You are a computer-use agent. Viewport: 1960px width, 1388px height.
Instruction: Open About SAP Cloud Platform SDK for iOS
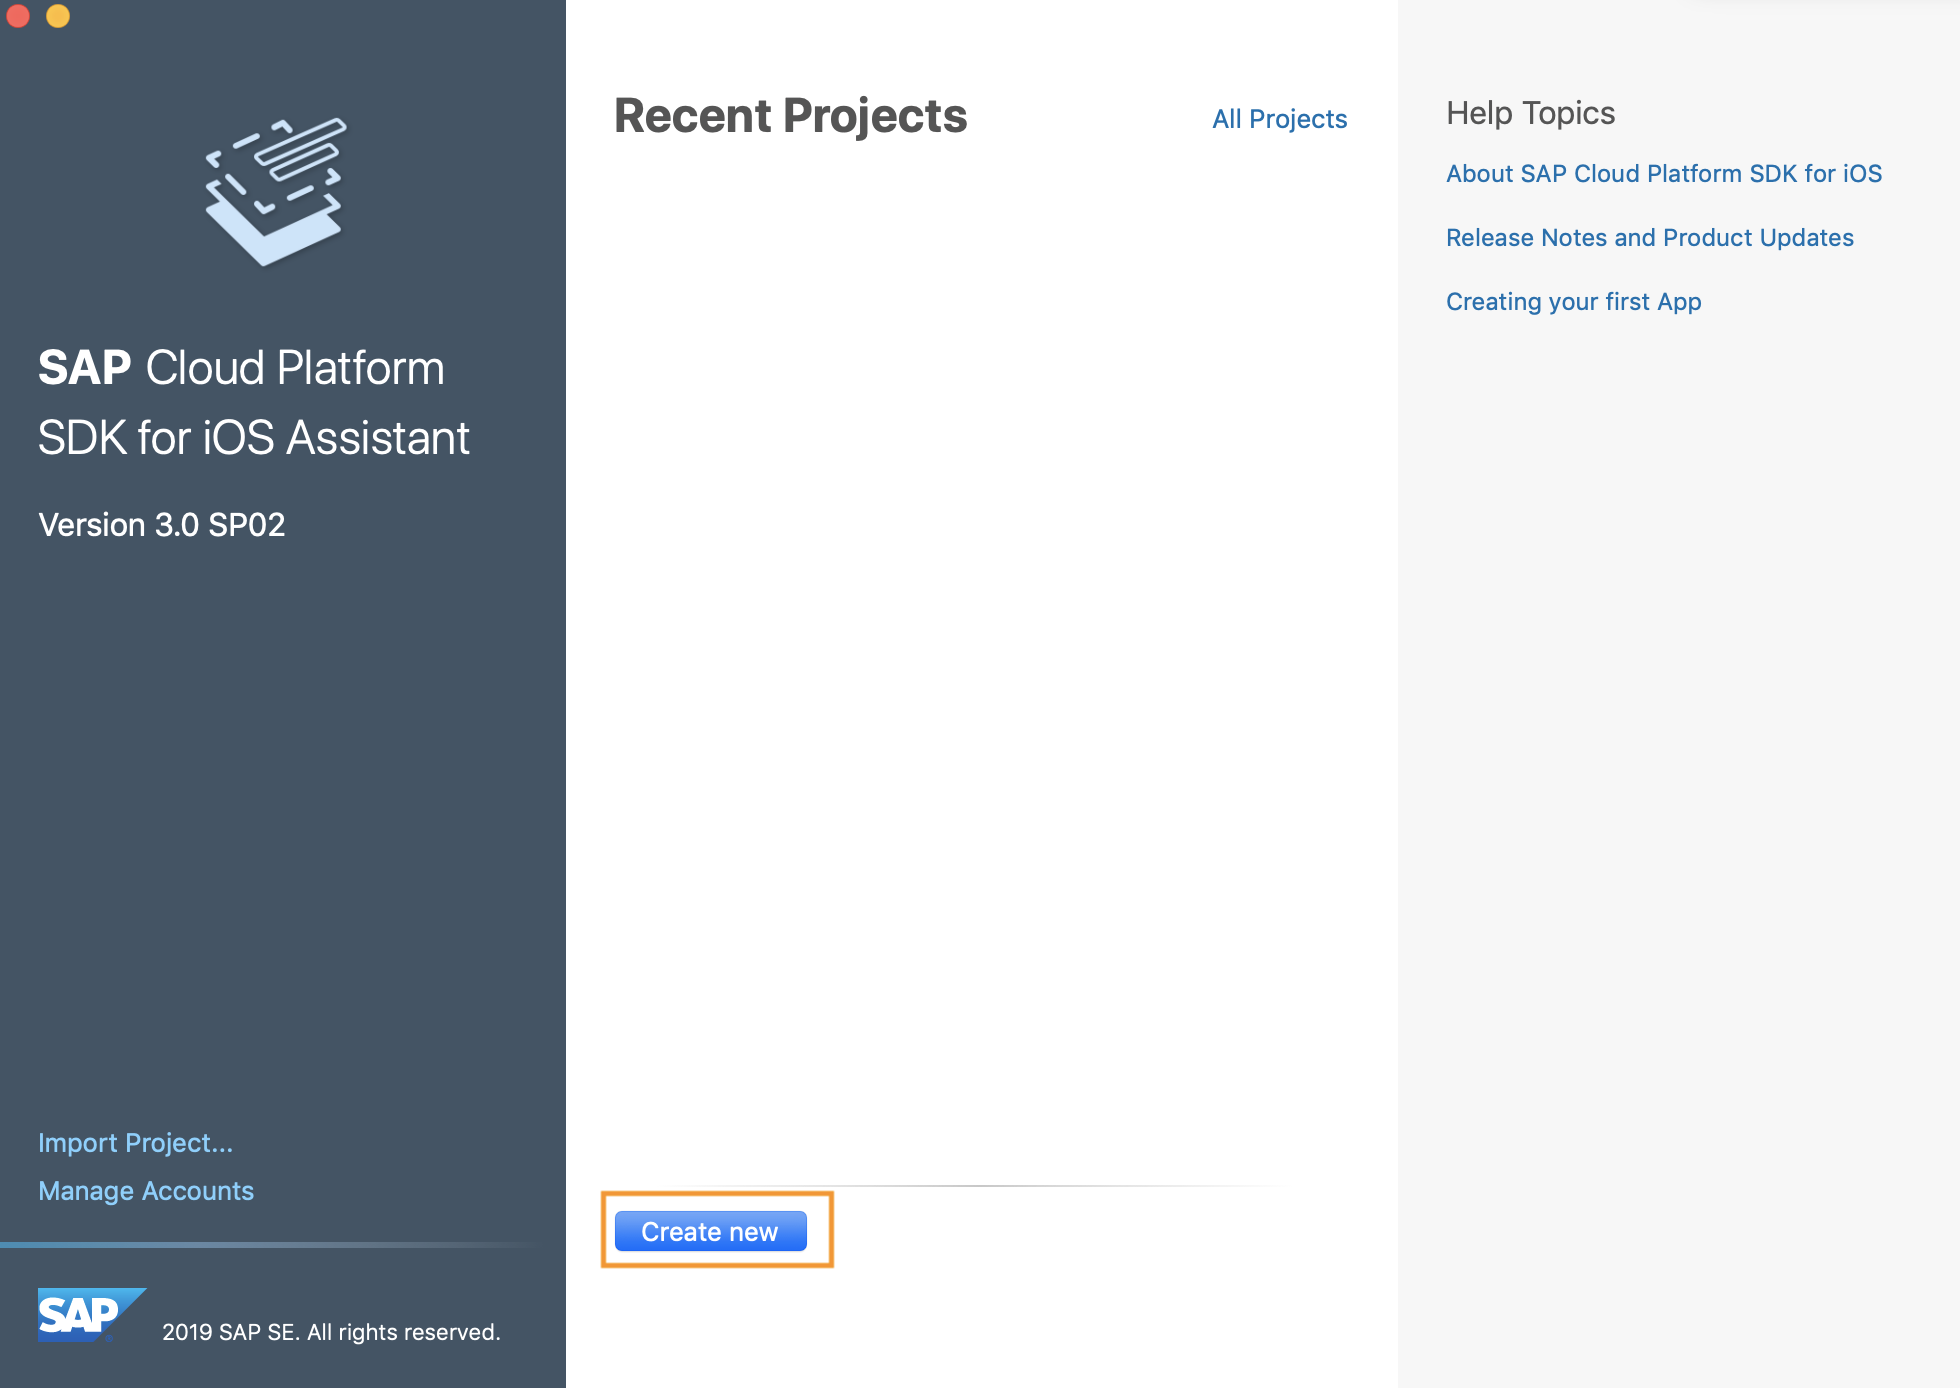1663,173
